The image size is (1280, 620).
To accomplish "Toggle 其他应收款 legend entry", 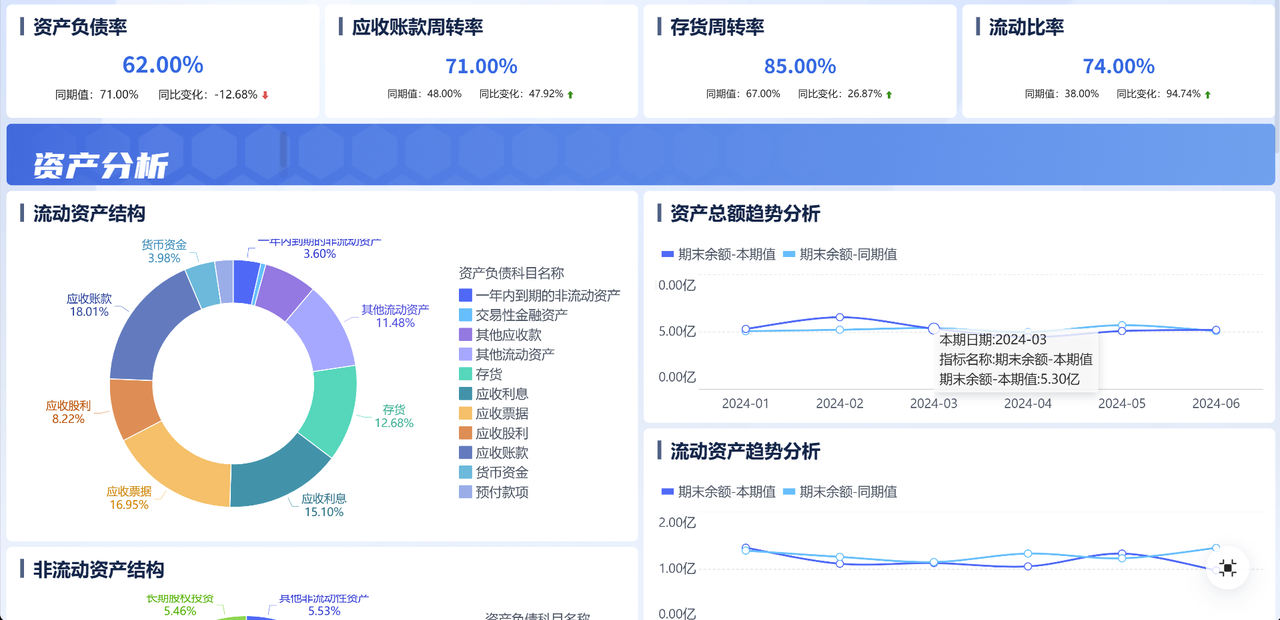I will pos(500,335).
